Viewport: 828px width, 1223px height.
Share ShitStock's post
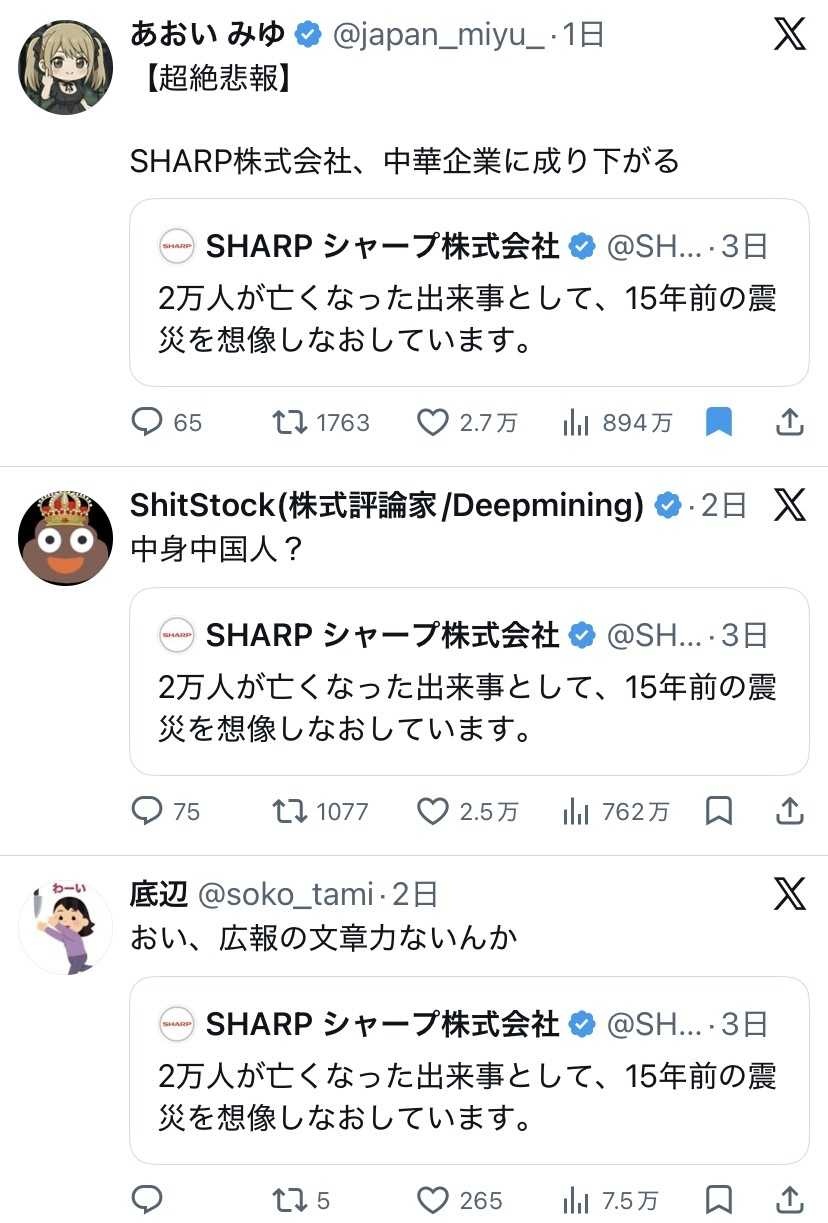click(x=790, y=811)
